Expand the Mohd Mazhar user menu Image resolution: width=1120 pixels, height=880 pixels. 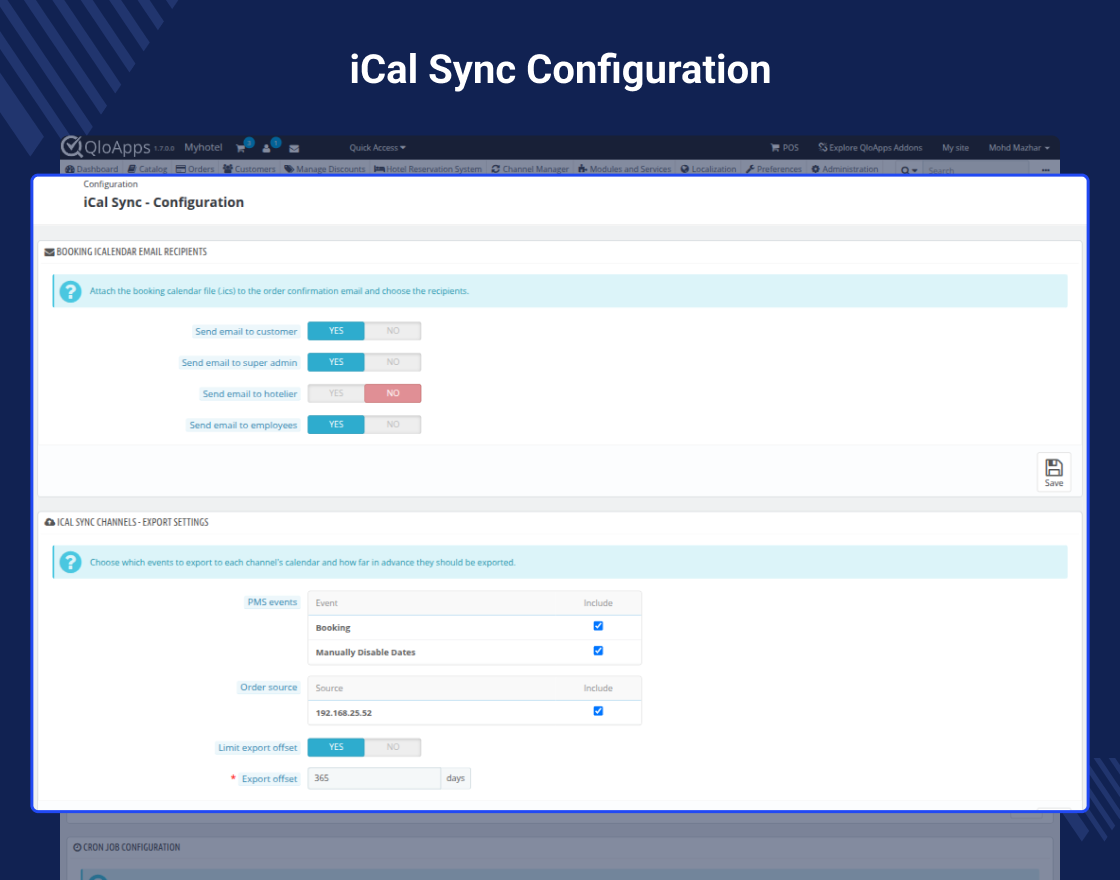point(1019,148)
